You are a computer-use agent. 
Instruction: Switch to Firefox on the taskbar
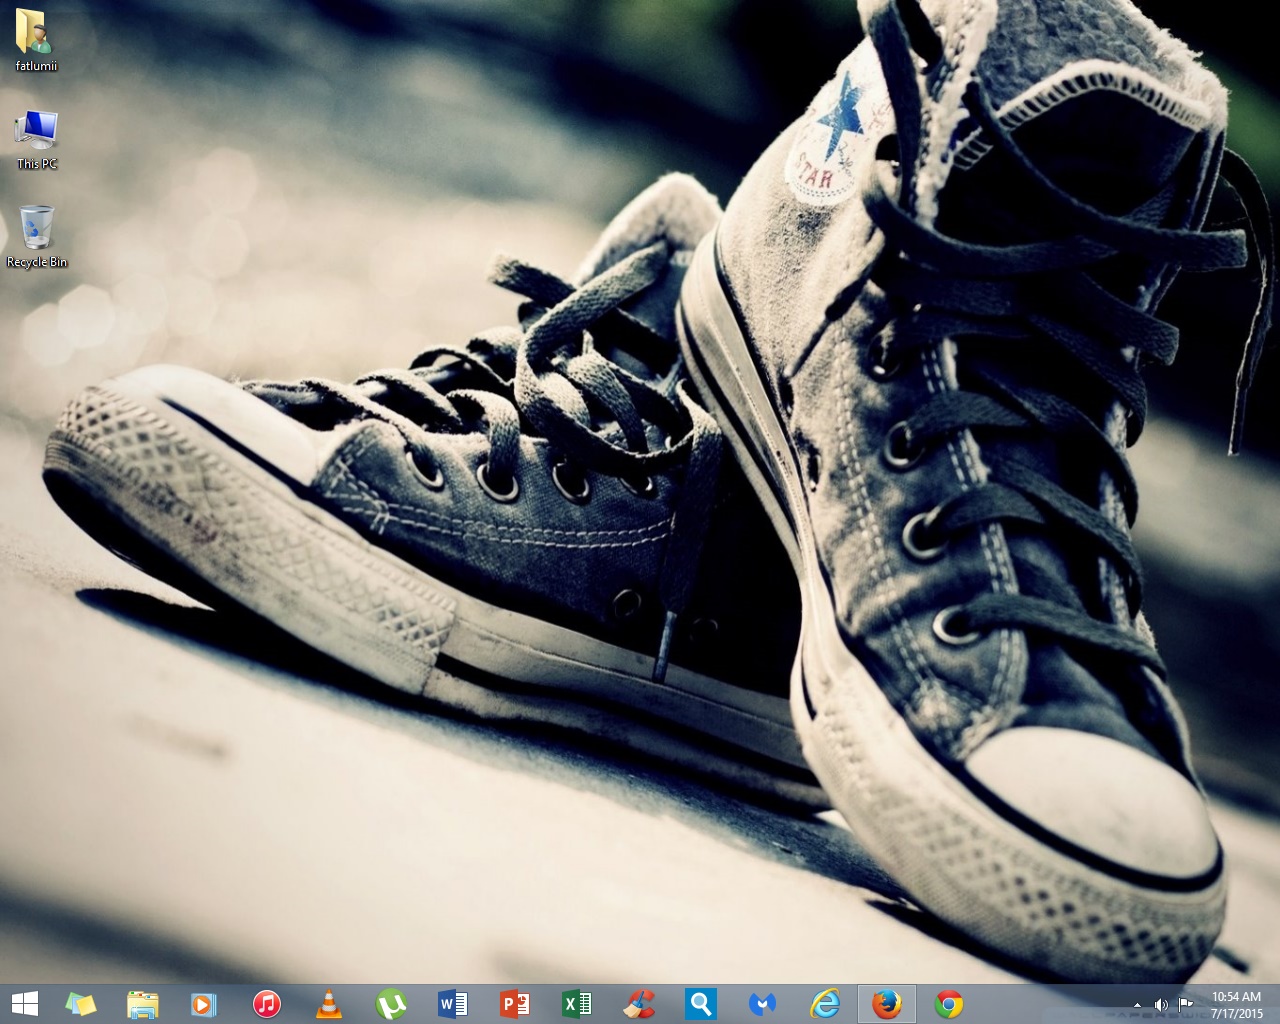pos(886,1003)
